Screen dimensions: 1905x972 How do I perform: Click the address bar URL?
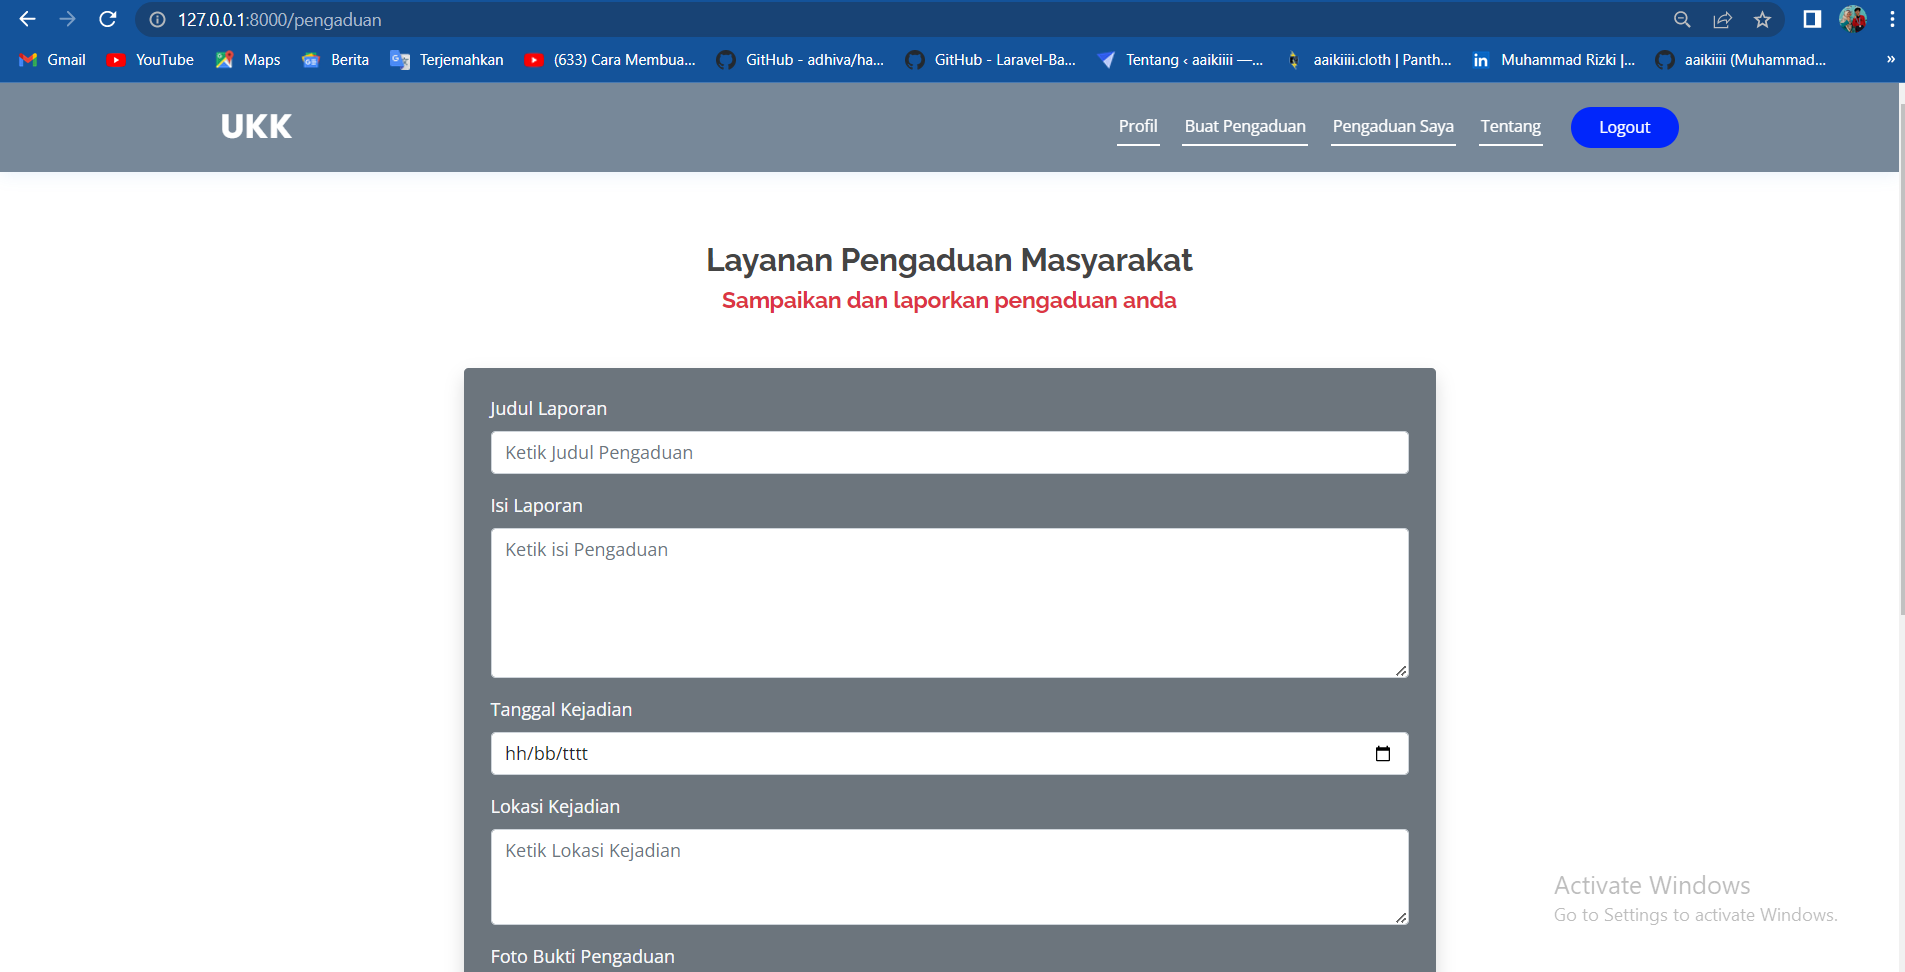pos(280,20)
